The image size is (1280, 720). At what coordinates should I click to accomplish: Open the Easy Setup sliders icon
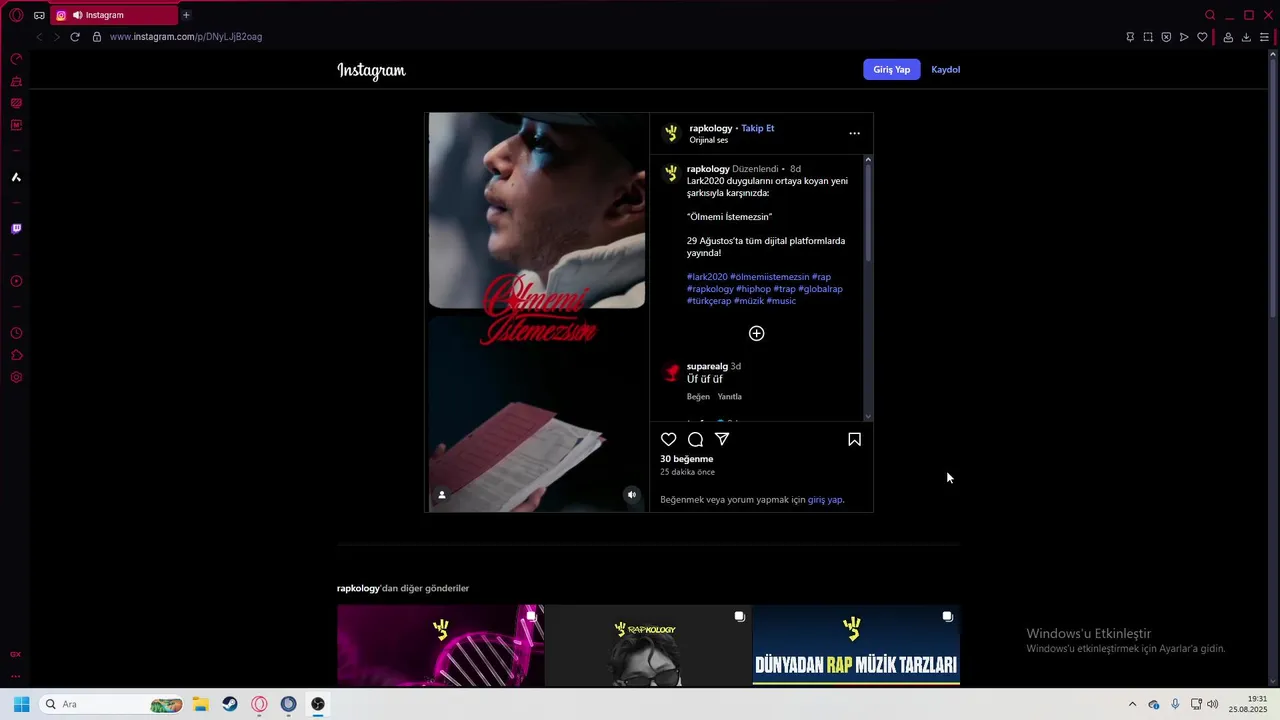(1264, 37)
